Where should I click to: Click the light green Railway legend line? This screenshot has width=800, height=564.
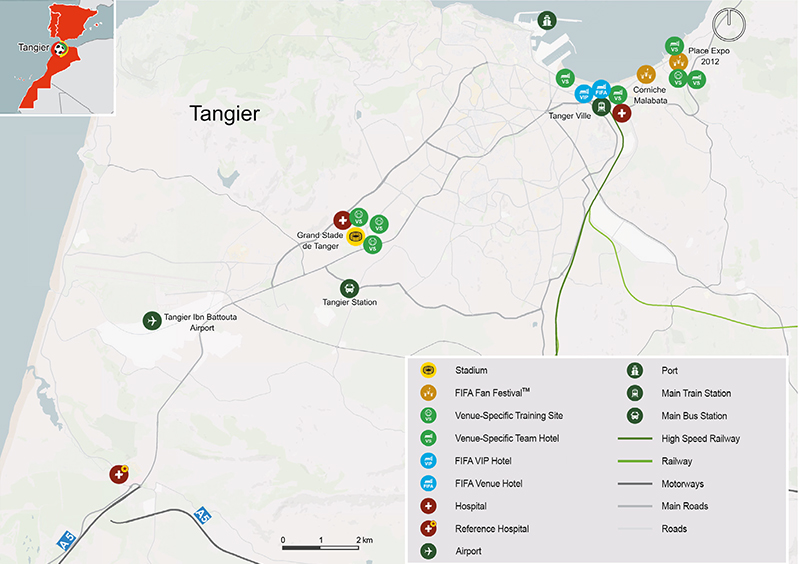coord(635,461)
